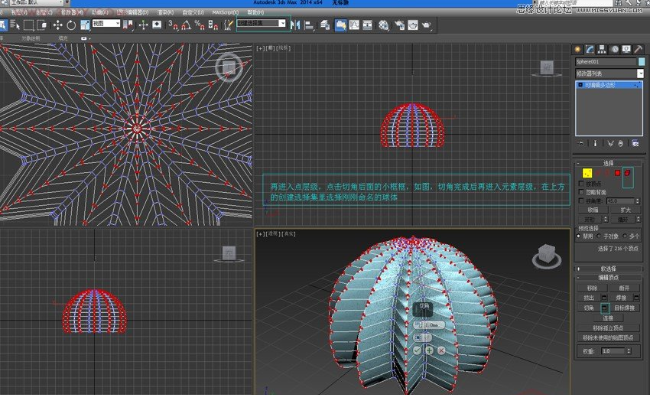Image resolution: width=650 pixels, height=395 pixels.
Task: Click the Mirror tool icon
Action: (x=295, y=25)
